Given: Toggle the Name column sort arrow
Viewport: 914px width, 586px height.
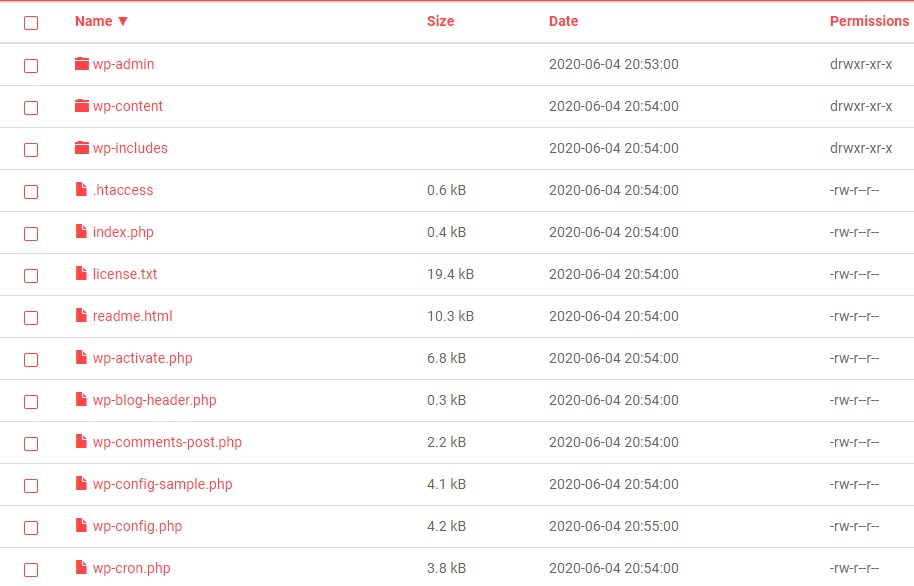Looking at the screenshot, I should (122, 22).
